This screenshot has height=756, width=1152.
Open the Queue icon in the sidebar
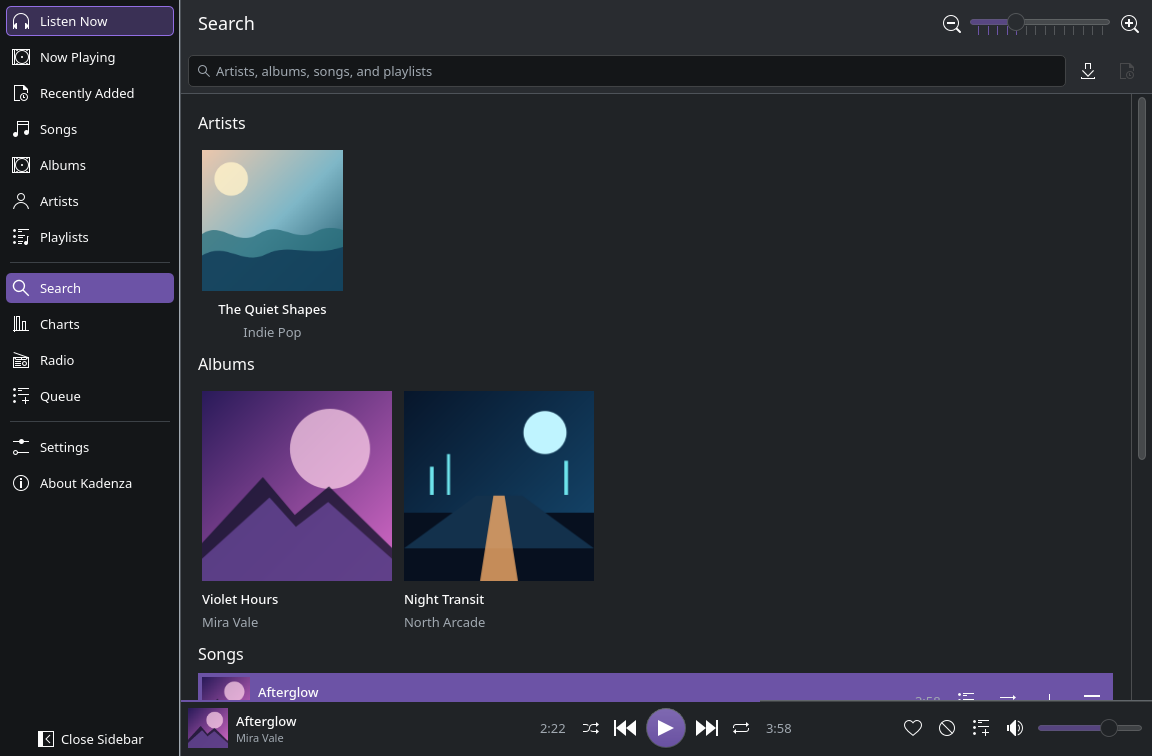(x=21, y=396)
